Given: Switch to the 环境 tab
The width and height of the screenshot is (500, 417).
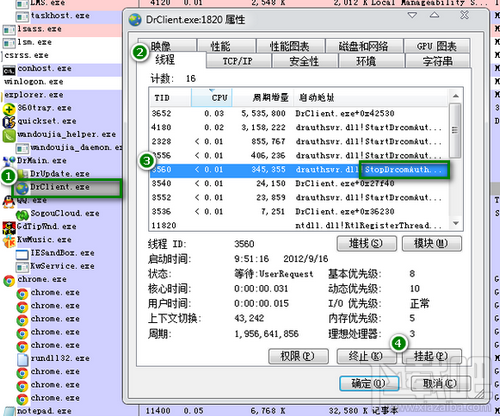Looking at the screenshot, I should [371, 61].
